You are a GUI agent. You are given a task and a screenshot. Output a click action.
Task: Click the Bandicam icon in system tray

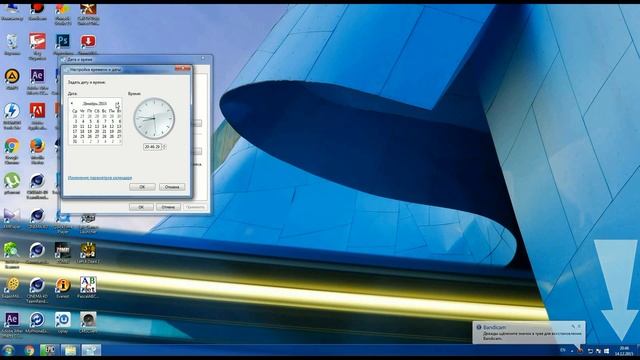580,351
